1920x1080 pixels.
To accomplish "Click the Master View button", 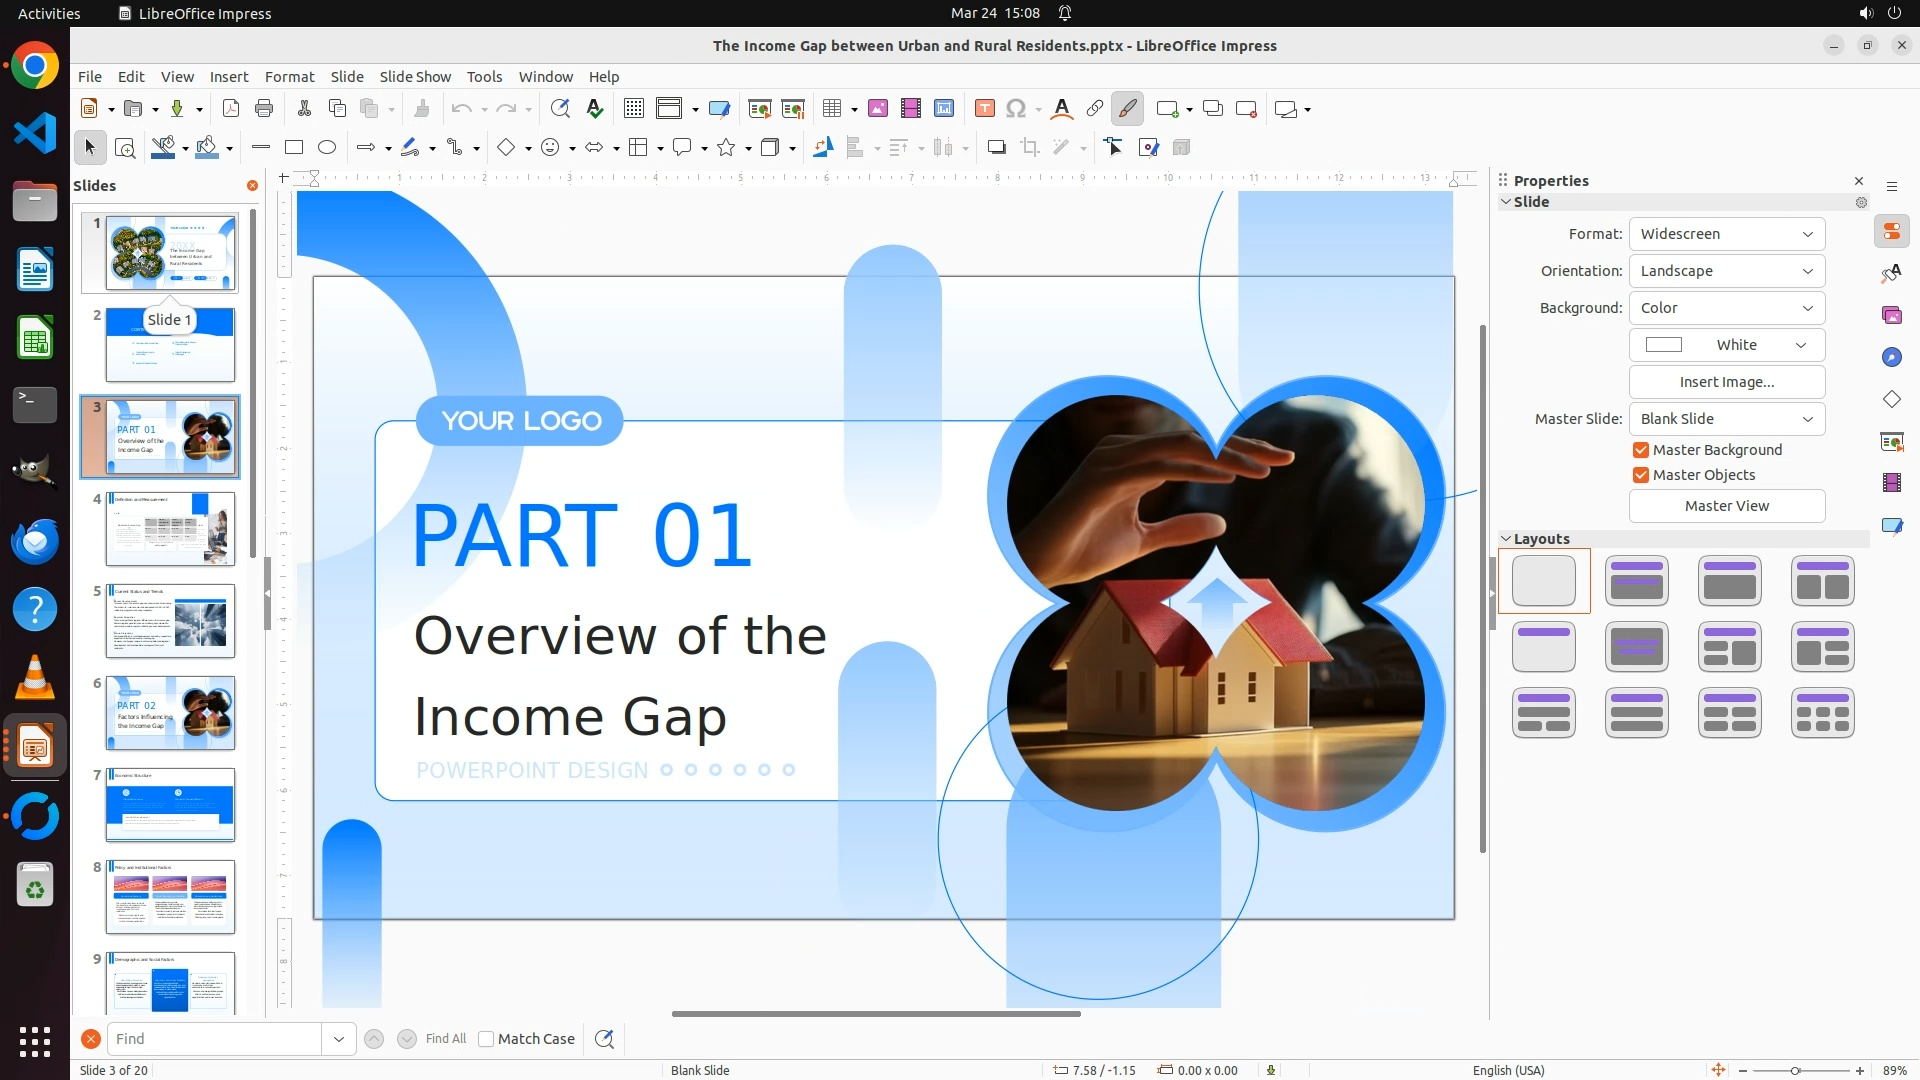I will coord(1726,506).
